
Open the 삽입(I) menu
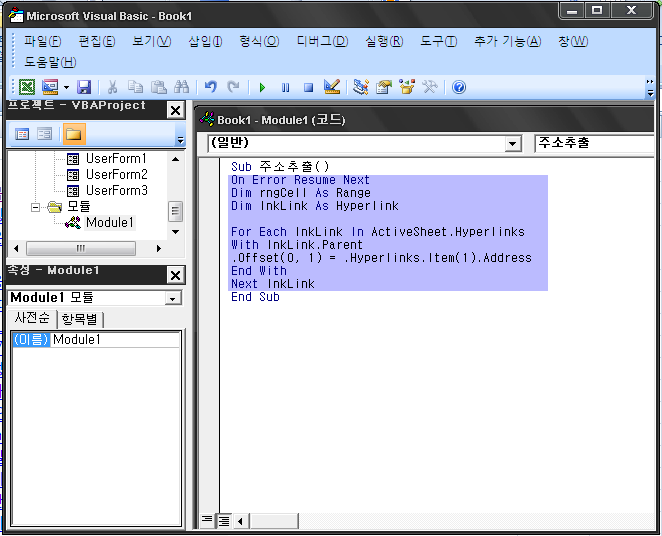pyautogui.click(x=205, y=41)
